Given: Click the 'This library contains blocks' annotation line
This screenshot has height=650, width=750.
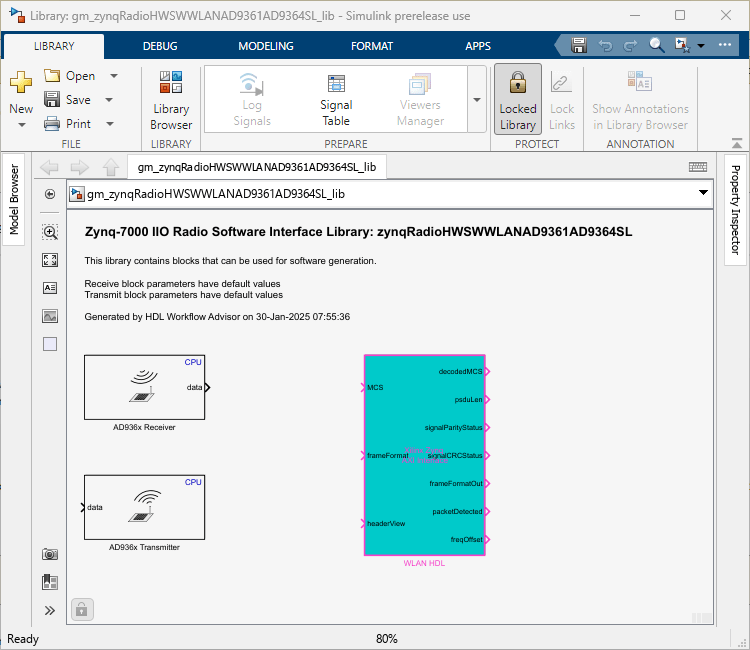Looking at the screenshot, I should [230, 261].
